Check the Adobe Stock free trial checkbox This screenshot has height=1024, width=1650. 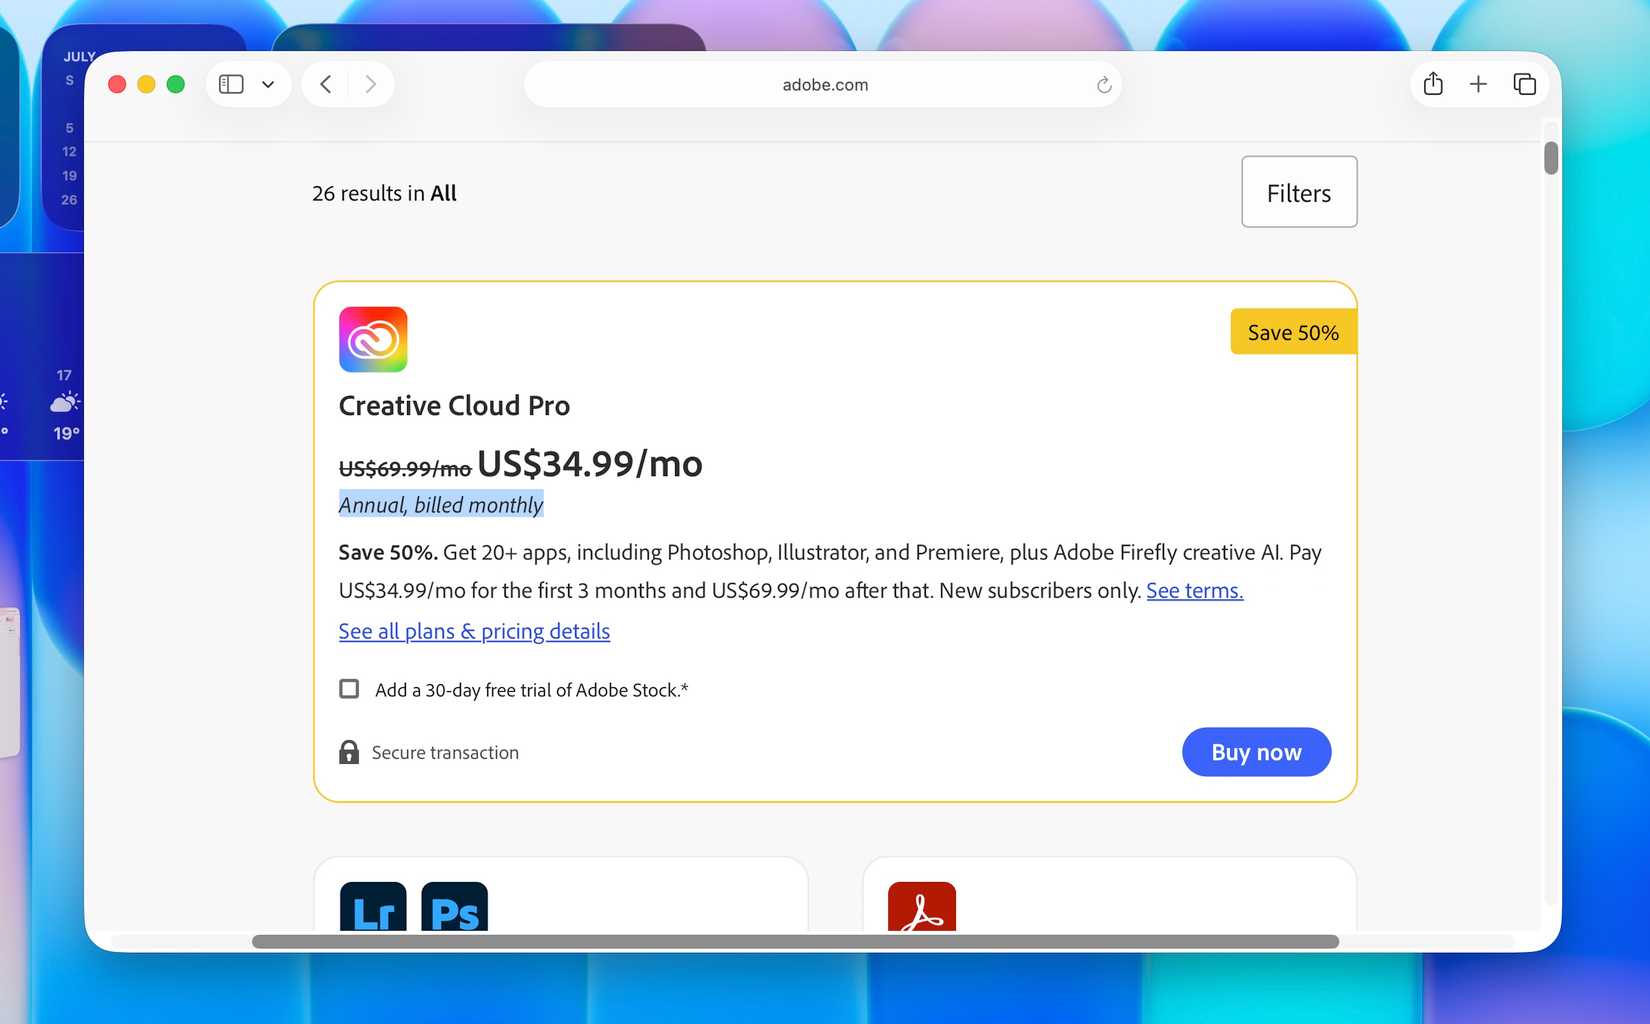[349, 689]
